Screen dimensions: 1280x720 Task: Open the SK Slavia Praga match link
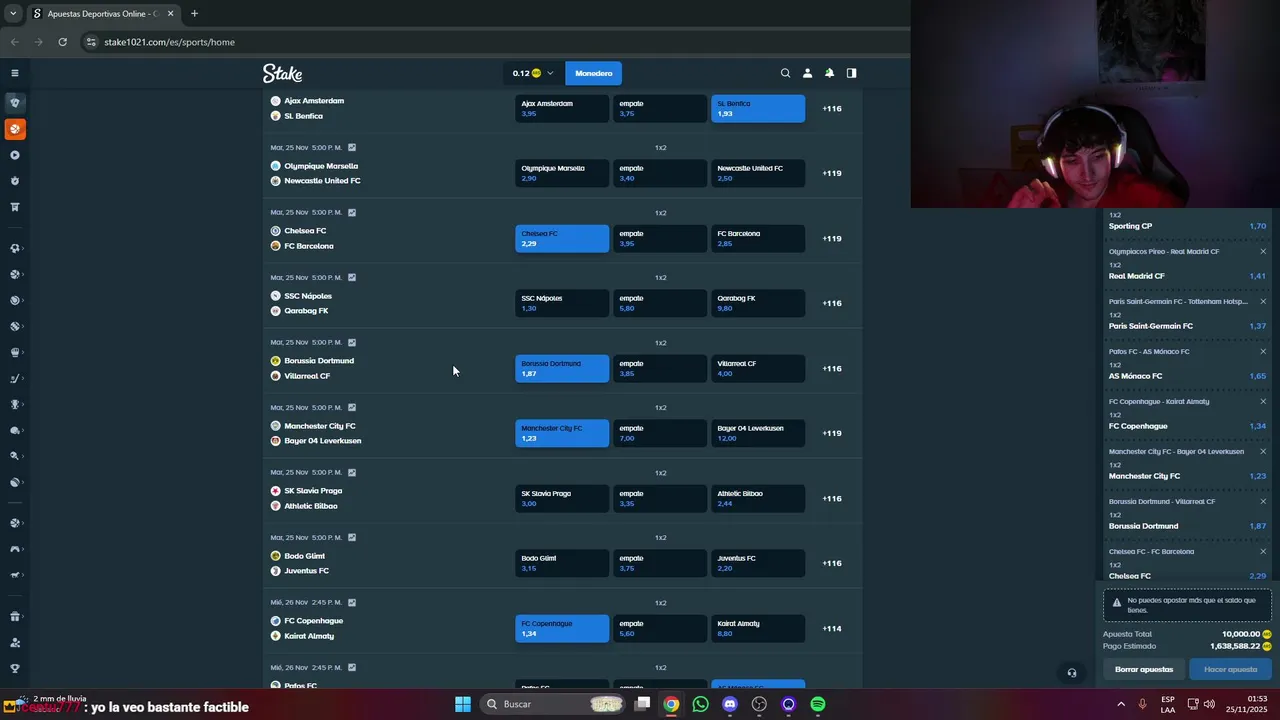point(313,491)
